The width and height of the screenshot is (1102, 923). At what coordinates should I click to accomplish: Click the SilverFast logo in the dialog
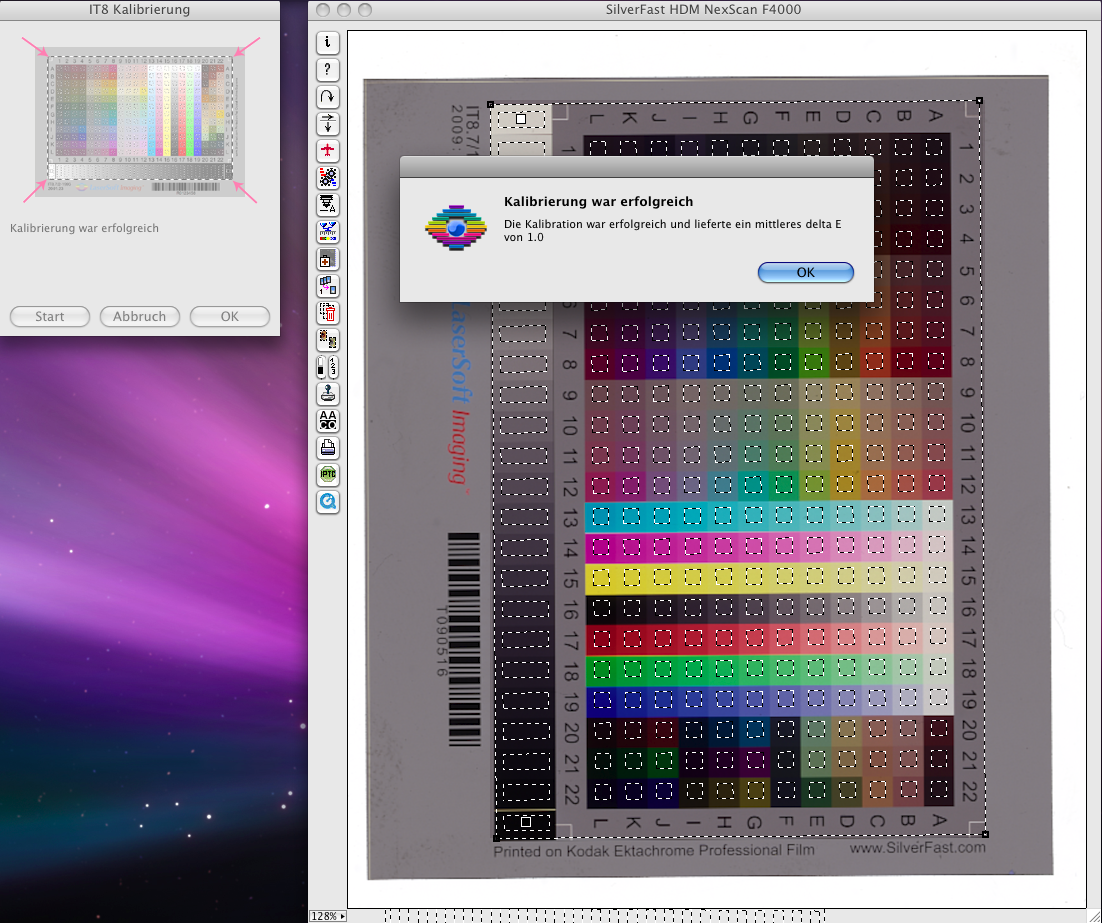click(x=456, y=227)
